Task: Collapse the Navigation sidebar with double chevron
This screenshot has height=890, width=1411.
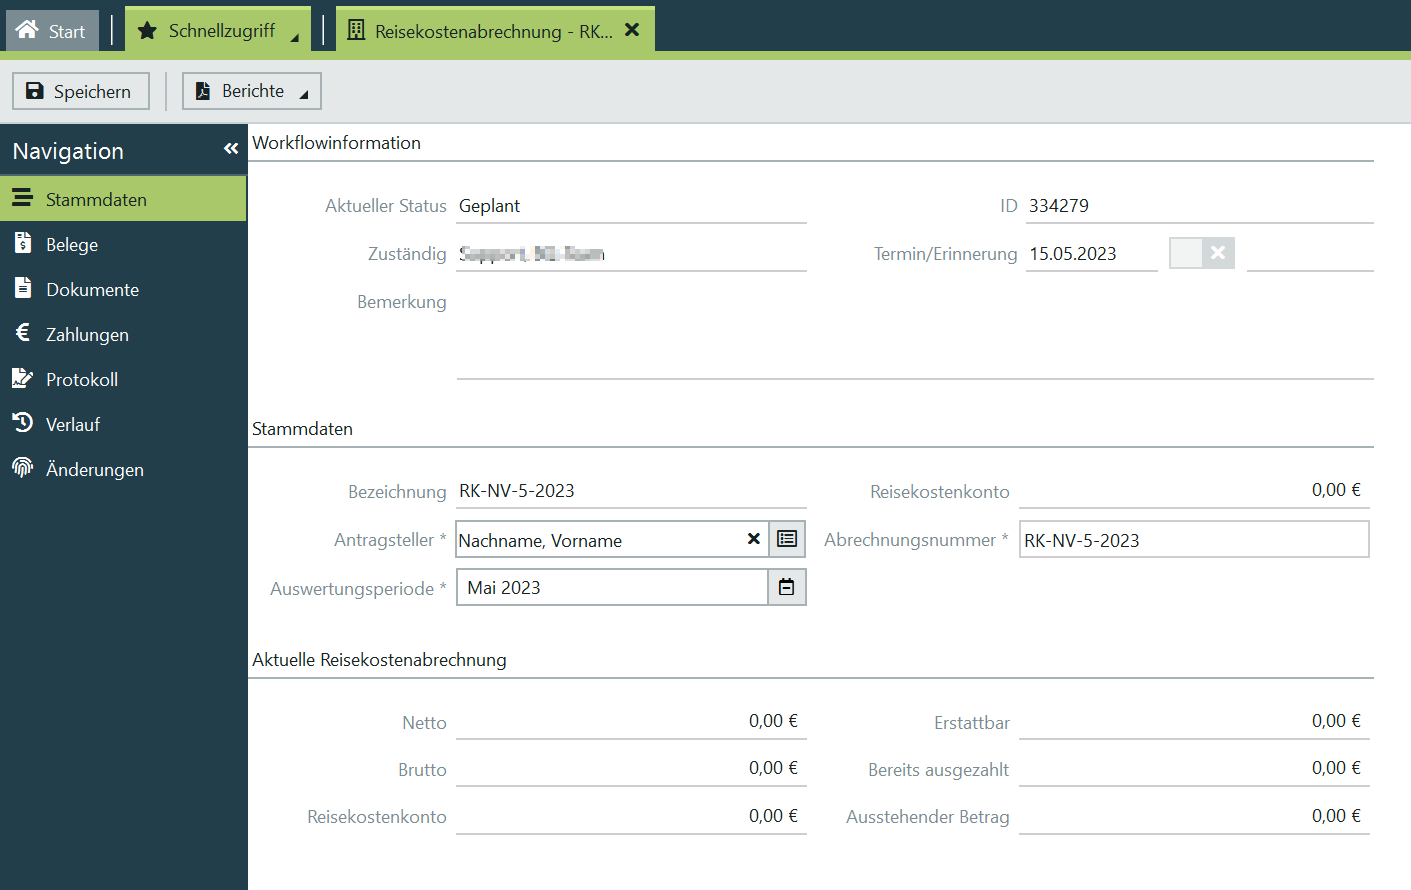Action: click(231, 149)
